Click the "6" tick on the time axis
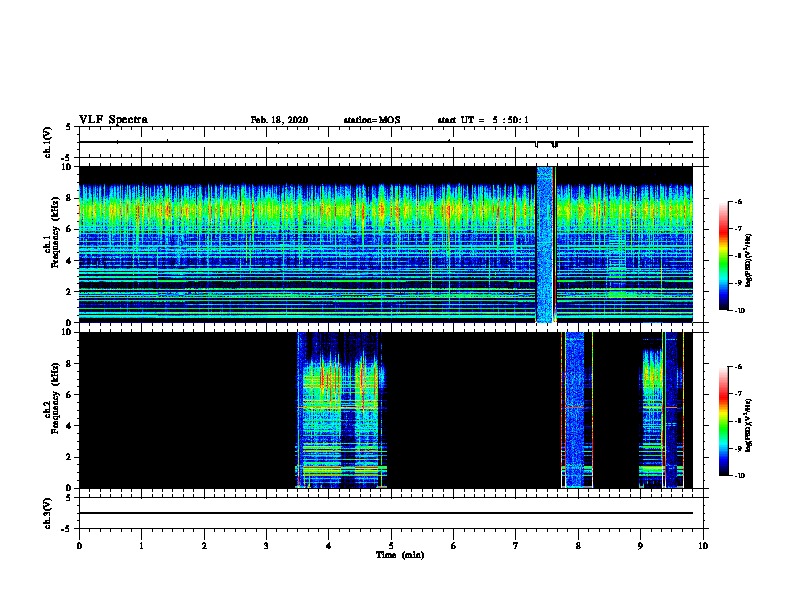792x612 pixels. [x=454, y=546]
